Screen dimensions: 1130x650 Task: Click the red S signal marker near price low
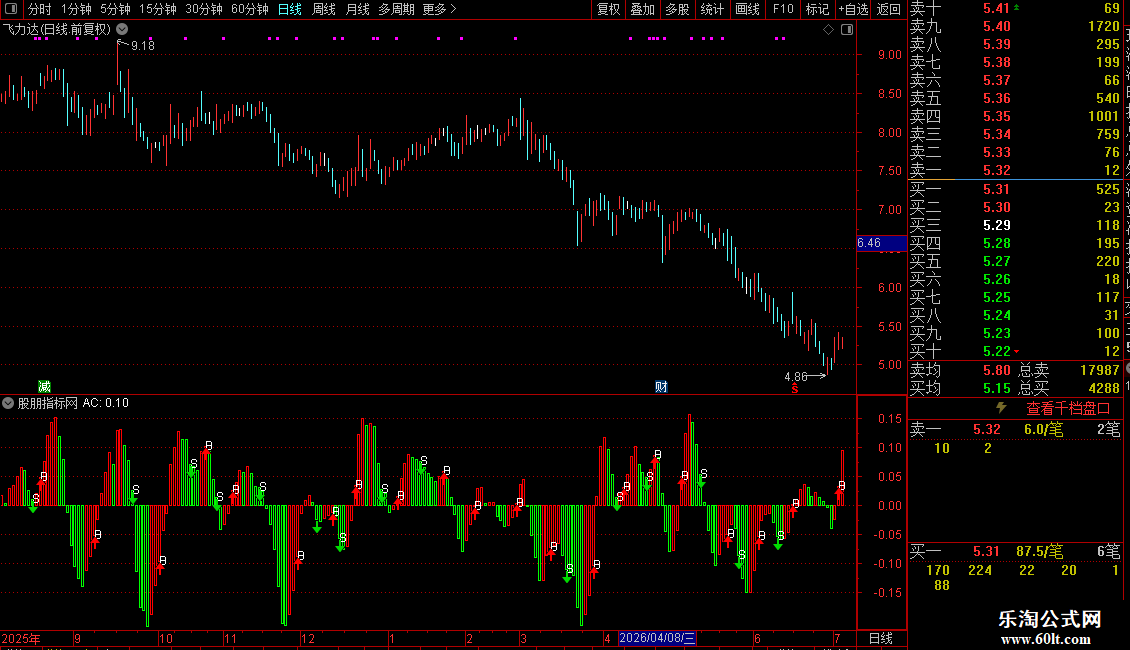pos(794,389)
